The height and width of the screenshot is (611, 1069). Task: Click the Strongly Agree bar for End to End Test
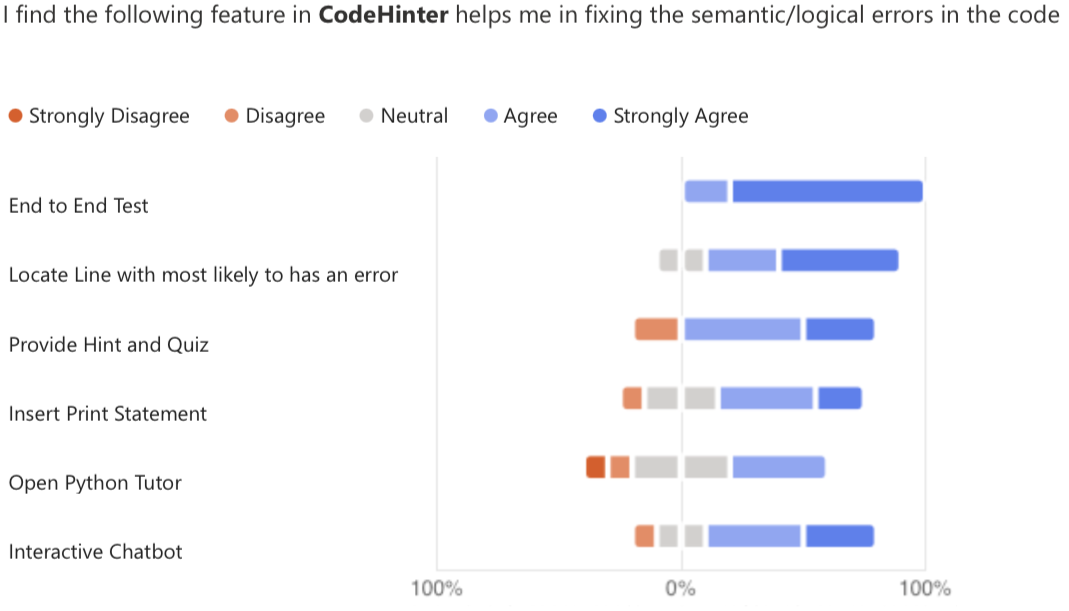coord(827,191)
